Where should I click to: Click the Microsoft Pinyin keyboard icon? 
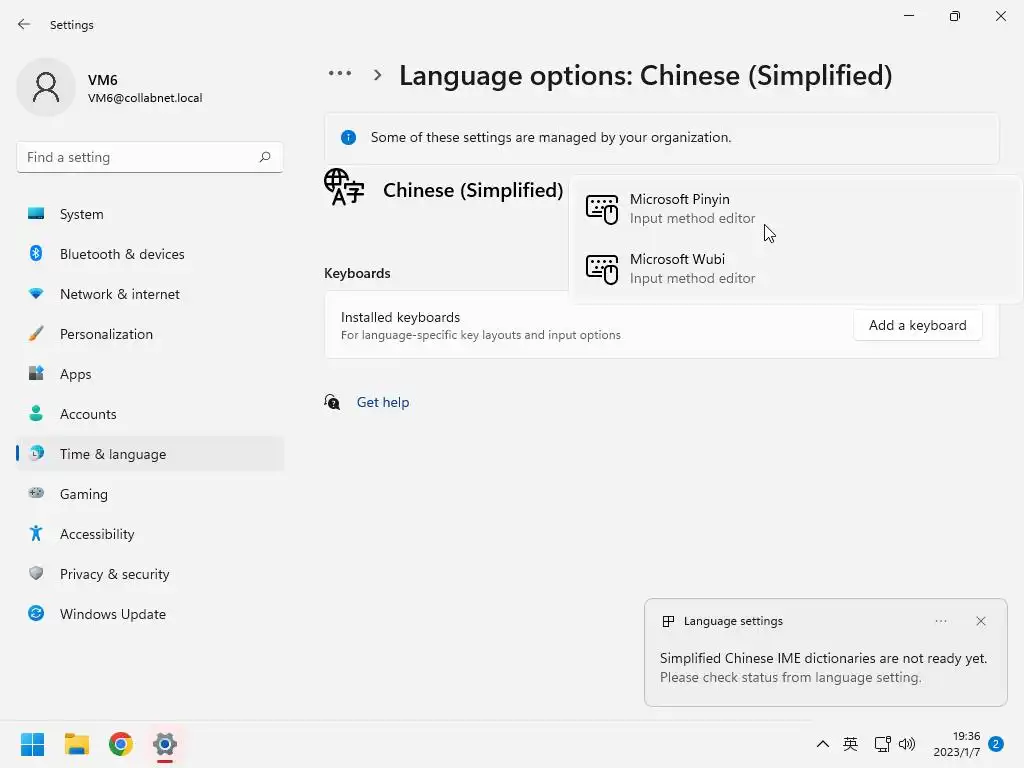pyautogui.click(x=601, y=210)
